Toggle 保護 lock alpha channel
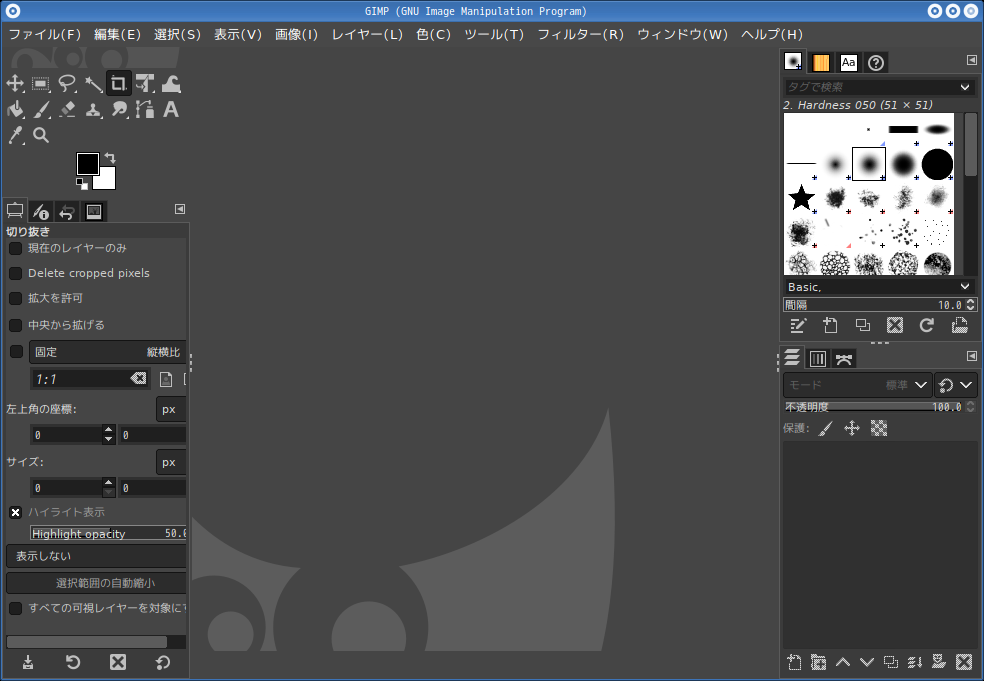Image resolution: width=984 pixels, height=681 pixels. pyautogui.click(x=879, y=429)
